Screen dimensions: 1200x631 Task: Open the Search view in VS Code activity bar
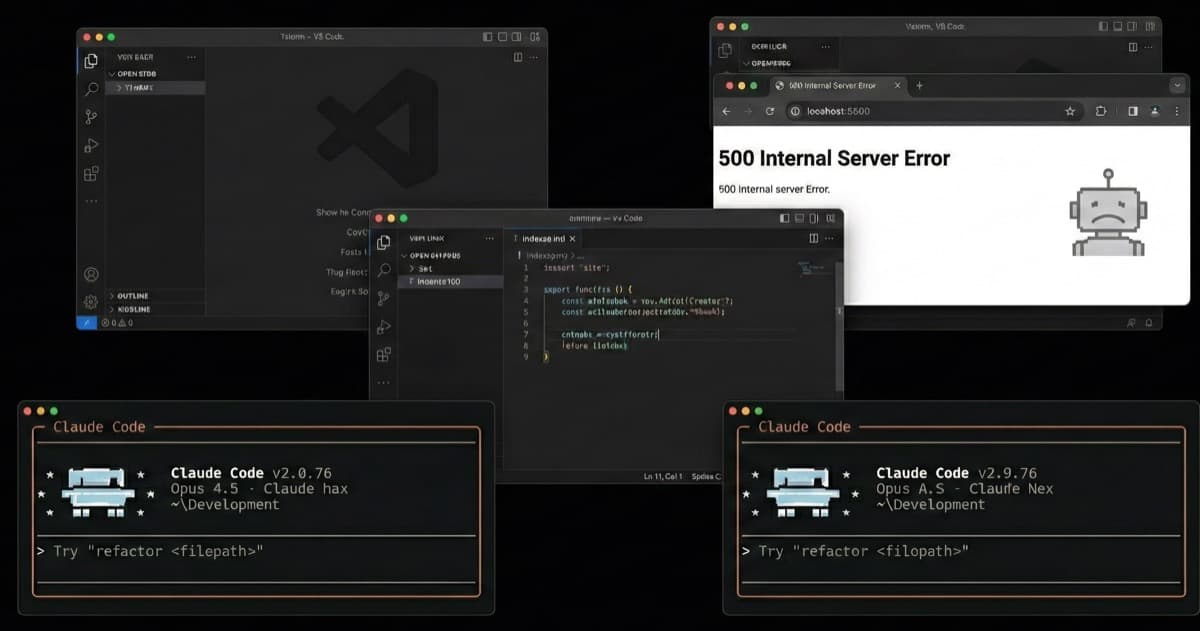(x=91, y=88)
